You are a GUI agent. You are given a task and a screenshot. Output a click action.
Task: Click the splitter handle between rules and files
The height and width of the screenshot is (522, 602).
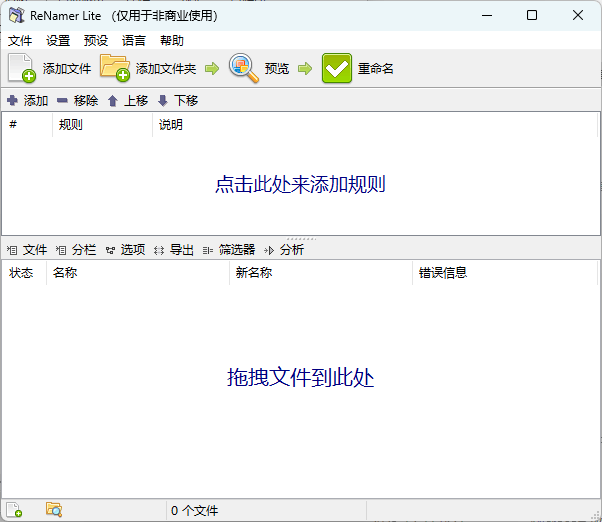pyautogui.click(x=301, y=238)
